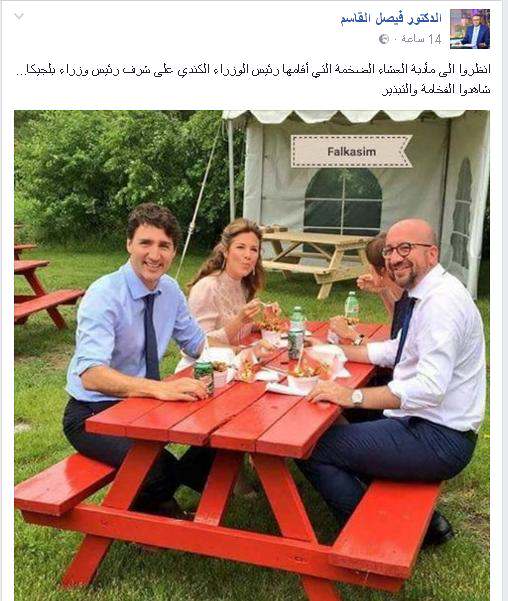Click the arched window of the white tent
Viewport: 508px width, 601px height.
pos(343,202)
